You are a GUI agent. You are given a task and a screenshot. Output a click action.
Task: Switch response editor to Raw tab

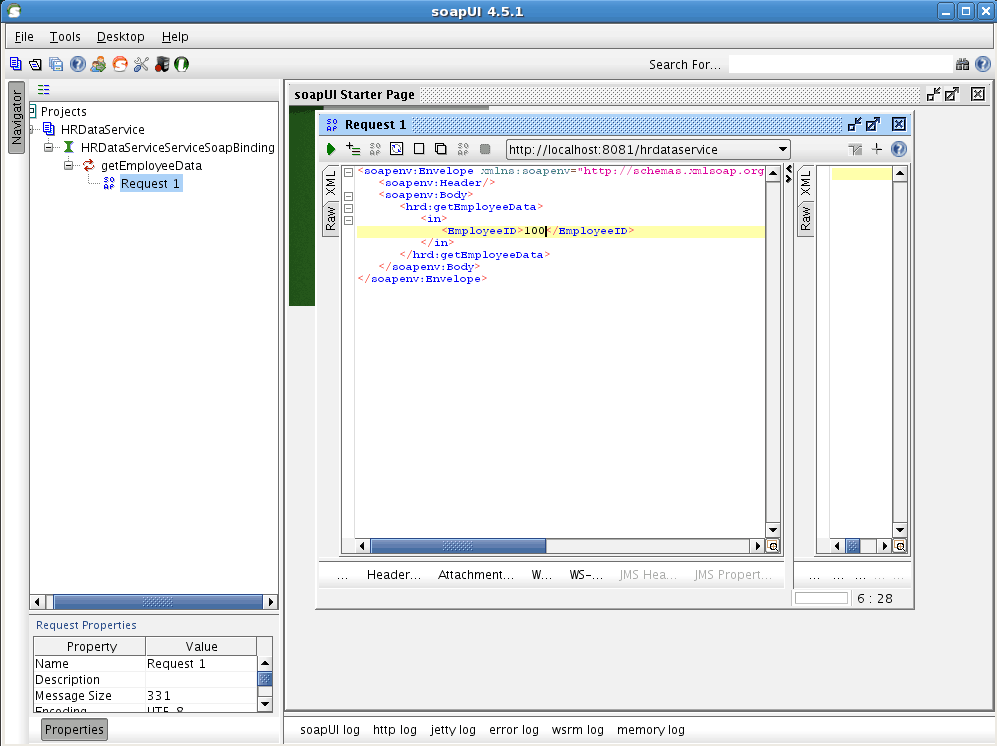tap(806, 218)
